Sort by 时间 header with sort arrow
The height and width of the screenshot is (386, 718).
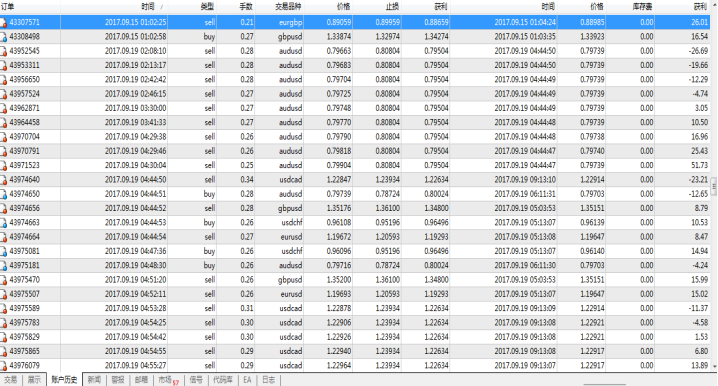pyautogui.click(x=152, y=7)
